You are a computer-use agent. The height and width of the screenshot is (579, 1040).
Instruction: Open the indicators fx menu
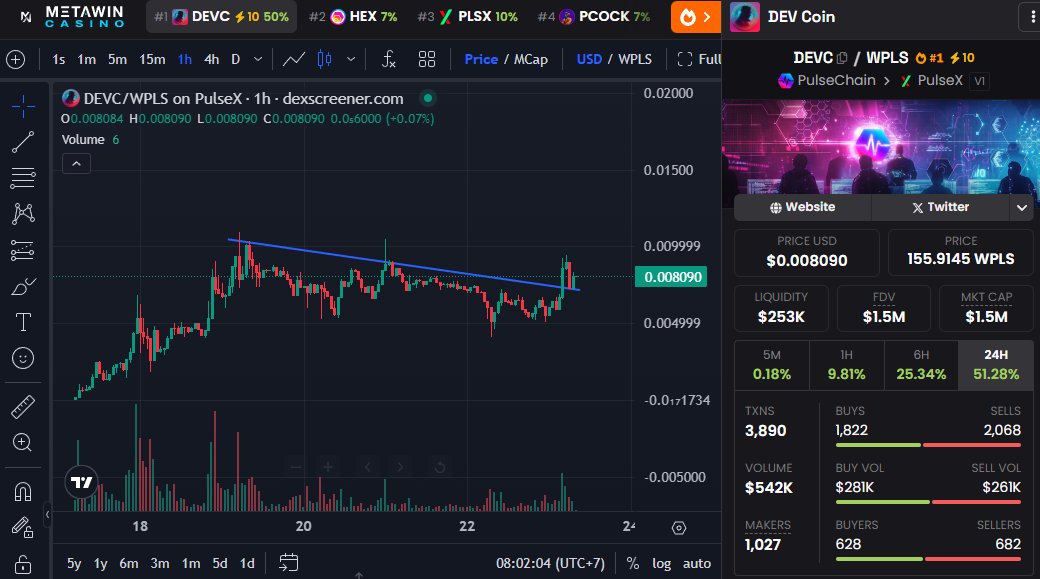click(x=389, y=60)
